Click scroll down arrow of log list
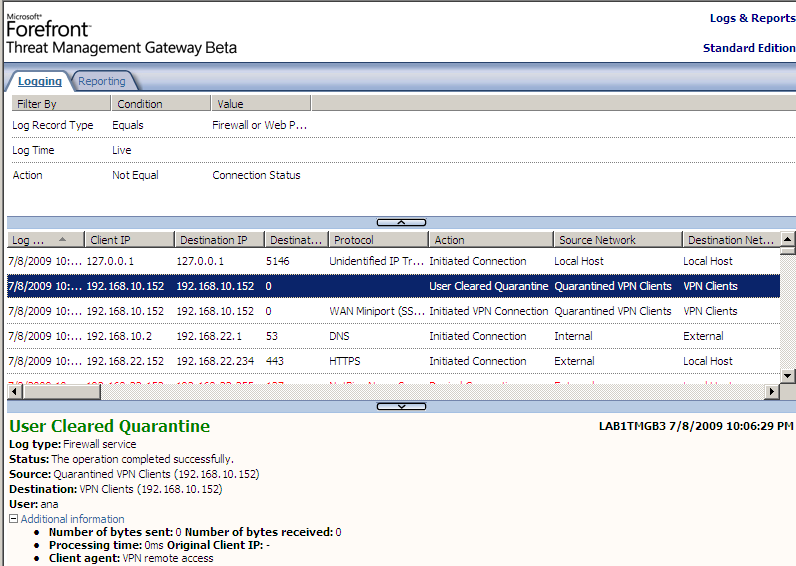 click(787, 376)
